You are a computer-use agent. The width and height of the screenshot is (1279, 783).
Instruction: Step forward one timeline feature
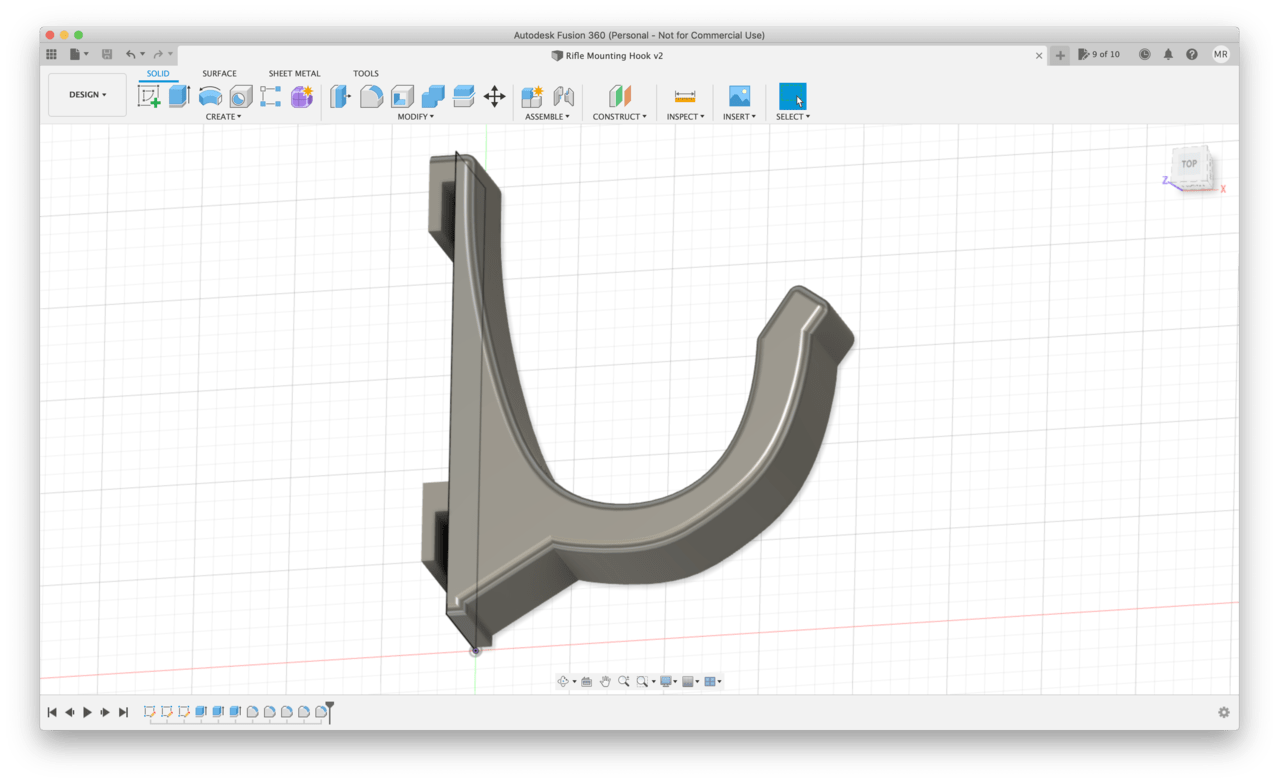(105, 713)
